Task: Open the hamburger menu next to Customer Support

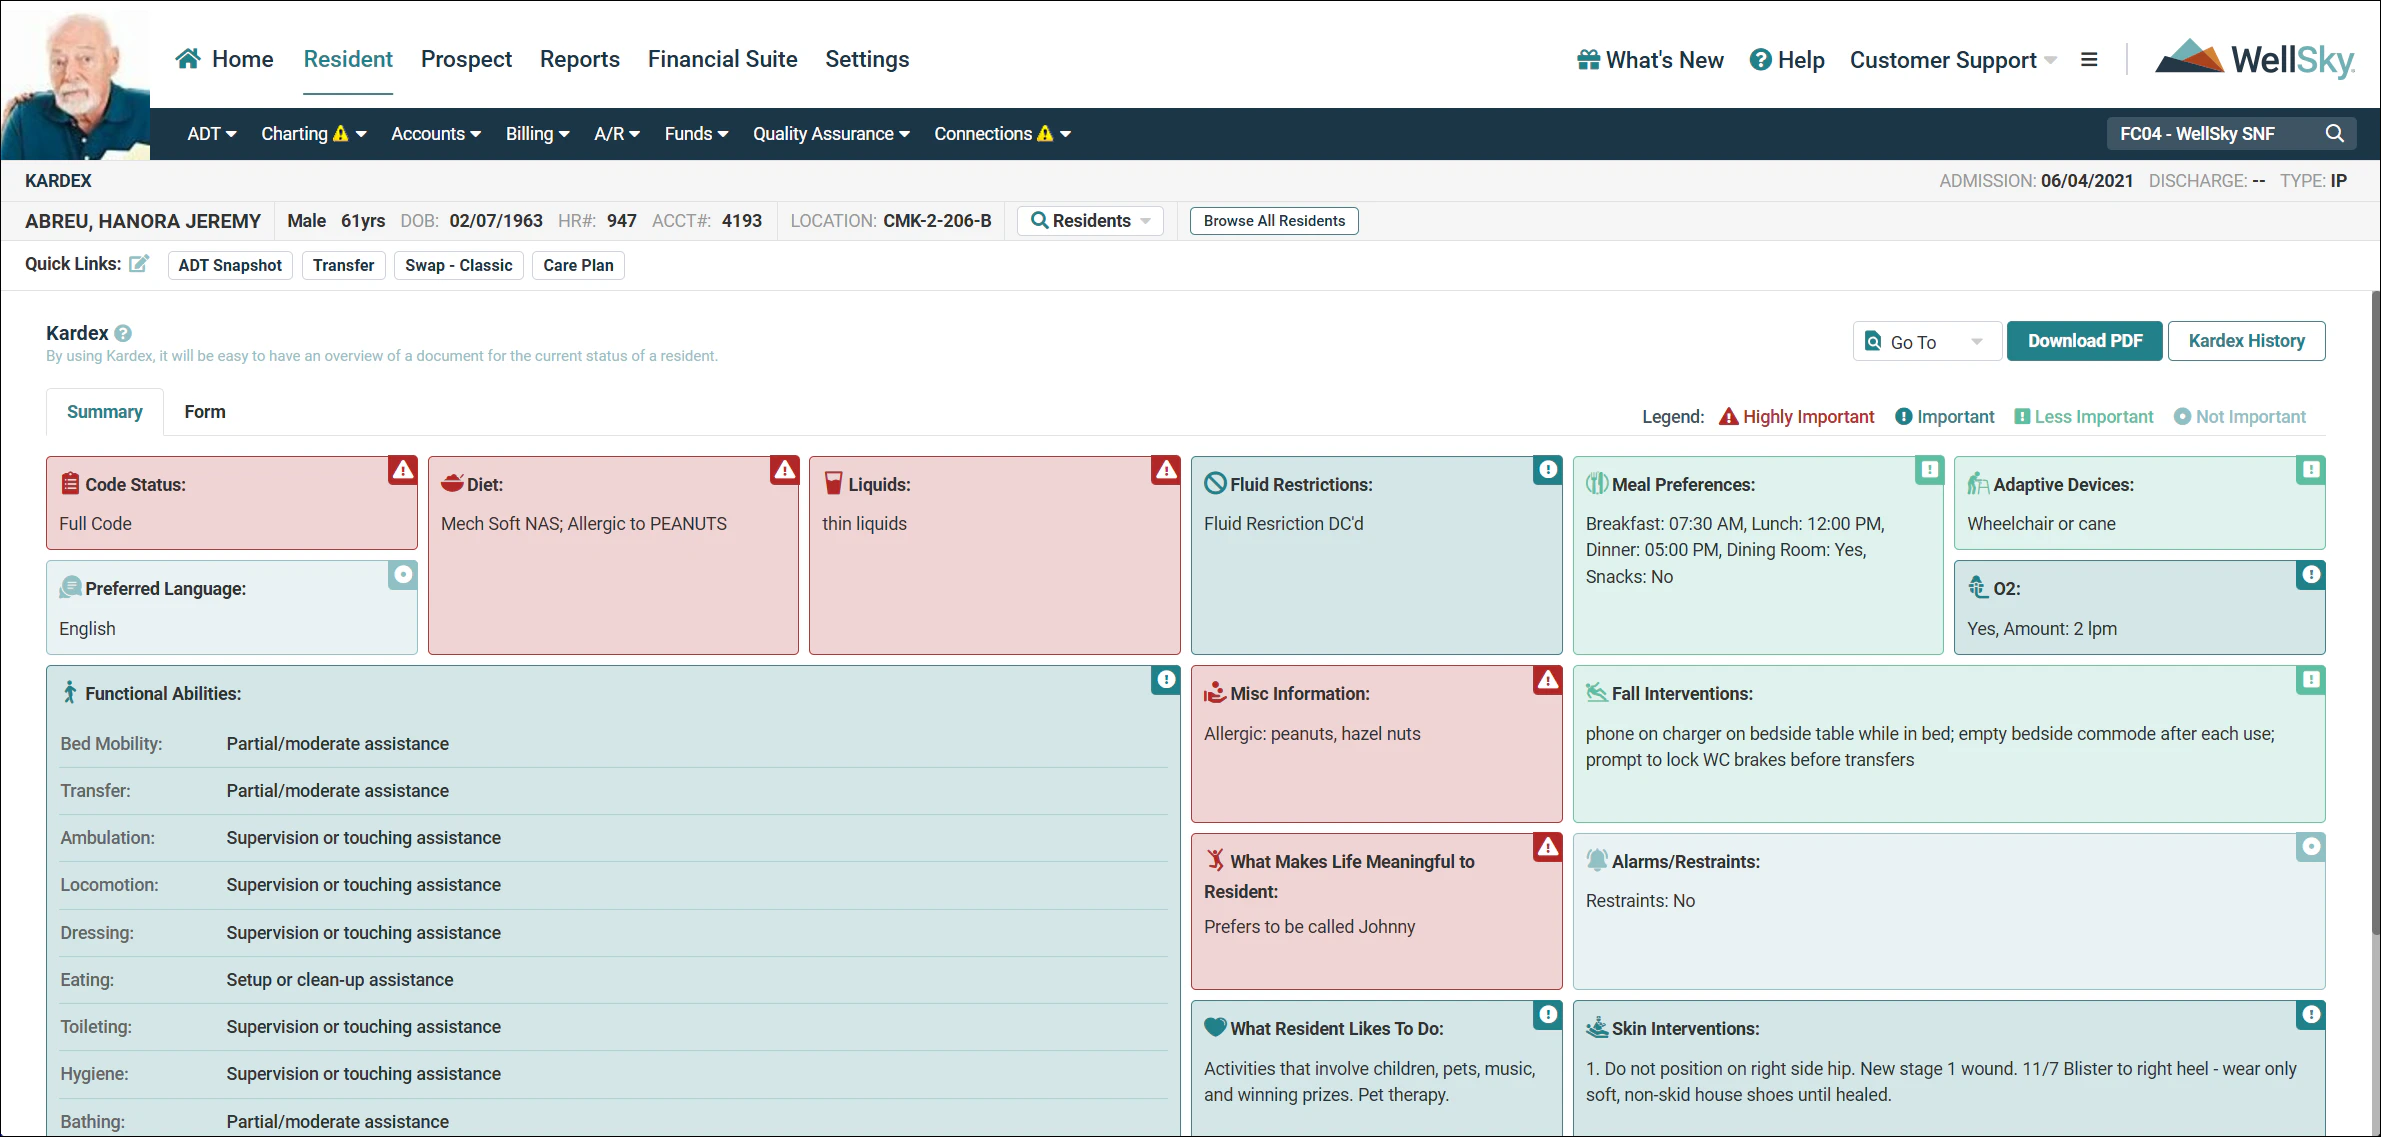Action: tap(2089, 59)
